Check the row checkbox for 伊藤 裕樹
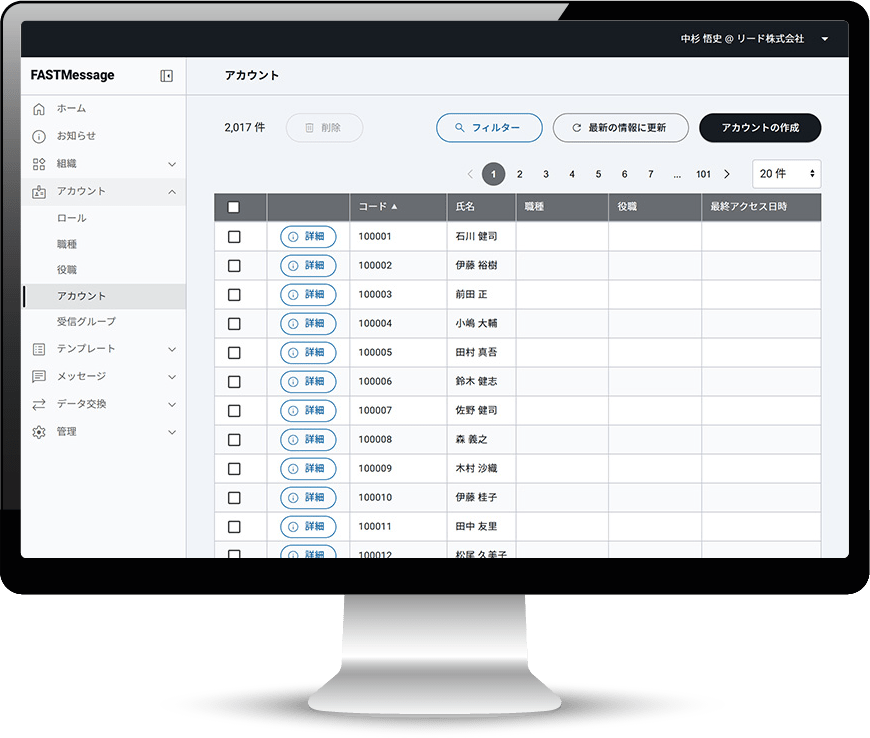Image resolution: width=870 pixels, height=738 pixels. pyautogui.click(x=234, y=266)
